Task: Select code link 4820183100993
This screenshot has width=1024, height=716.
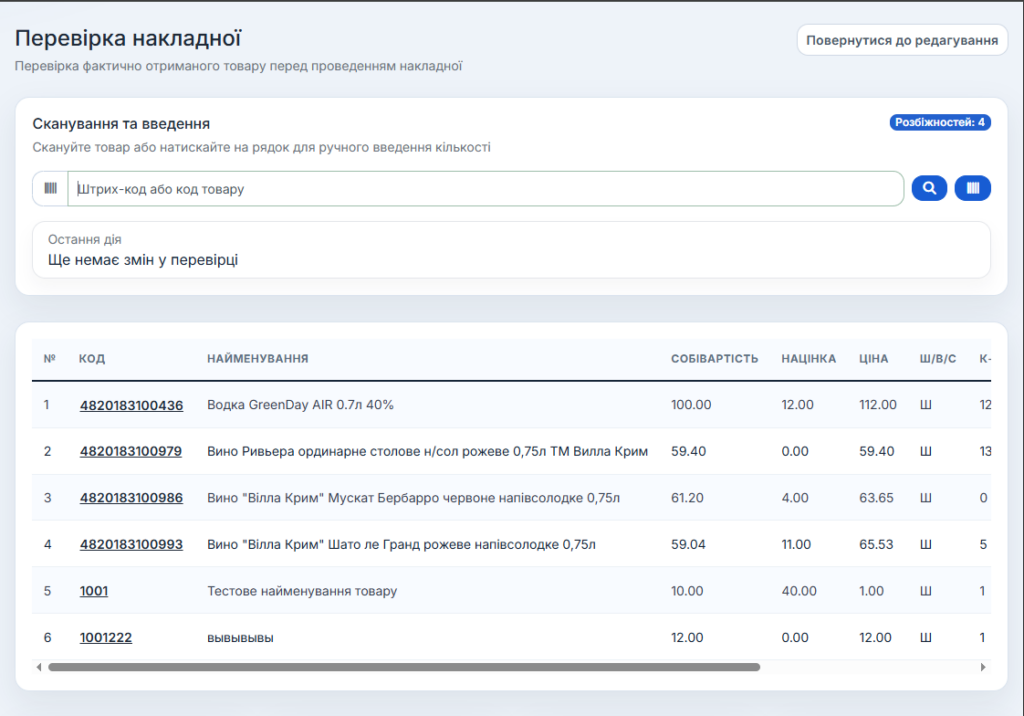Action: (x=131, y=544)
